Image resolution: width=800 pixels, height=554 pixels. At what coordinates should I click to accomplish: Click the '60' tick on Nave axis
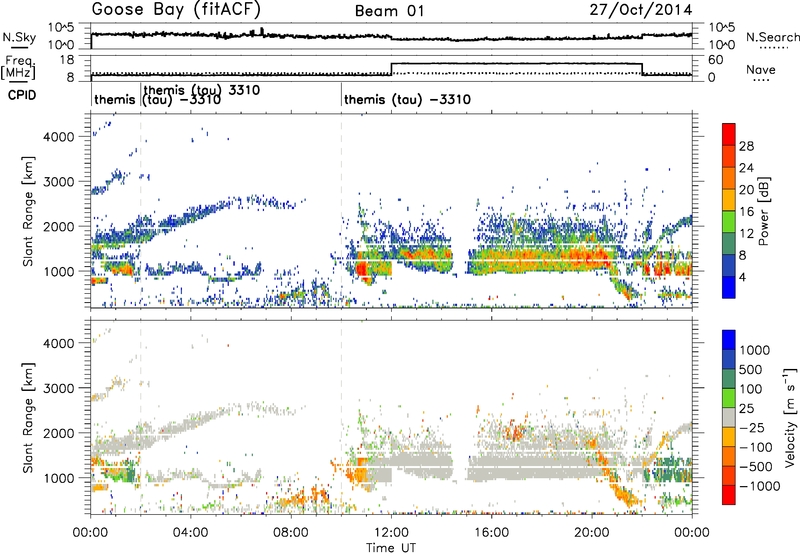pos(716,60)
